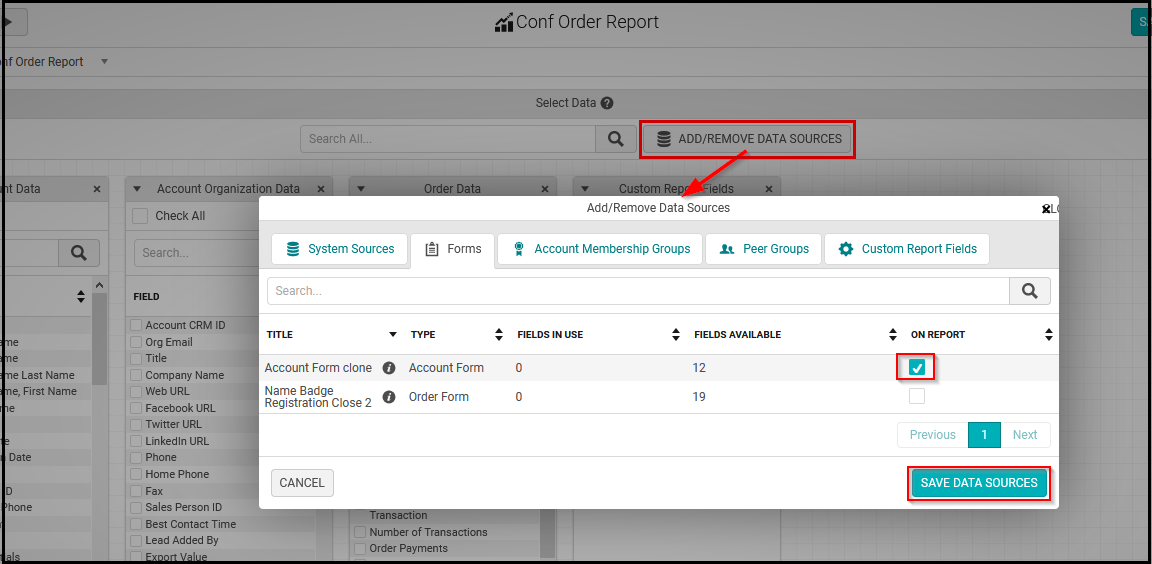
Task: Open the Custom Report Fields tab
Action: [907, 249]
